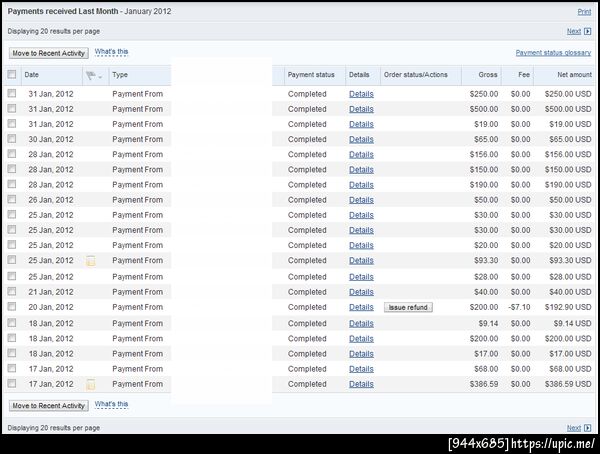Click the Issue refund button
This screenshot has height=454, width=600.
click(408, 307)
